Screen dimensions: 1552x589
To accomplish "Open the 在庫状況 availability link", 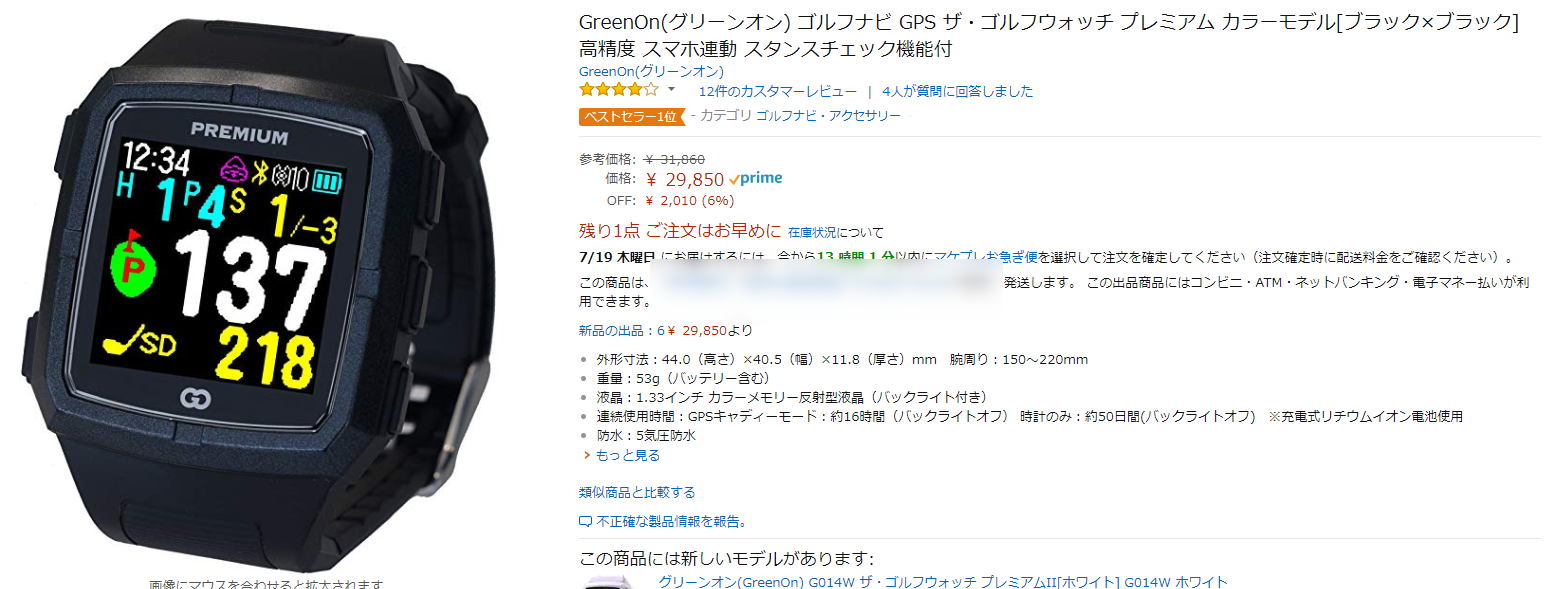I will [812, 232].
